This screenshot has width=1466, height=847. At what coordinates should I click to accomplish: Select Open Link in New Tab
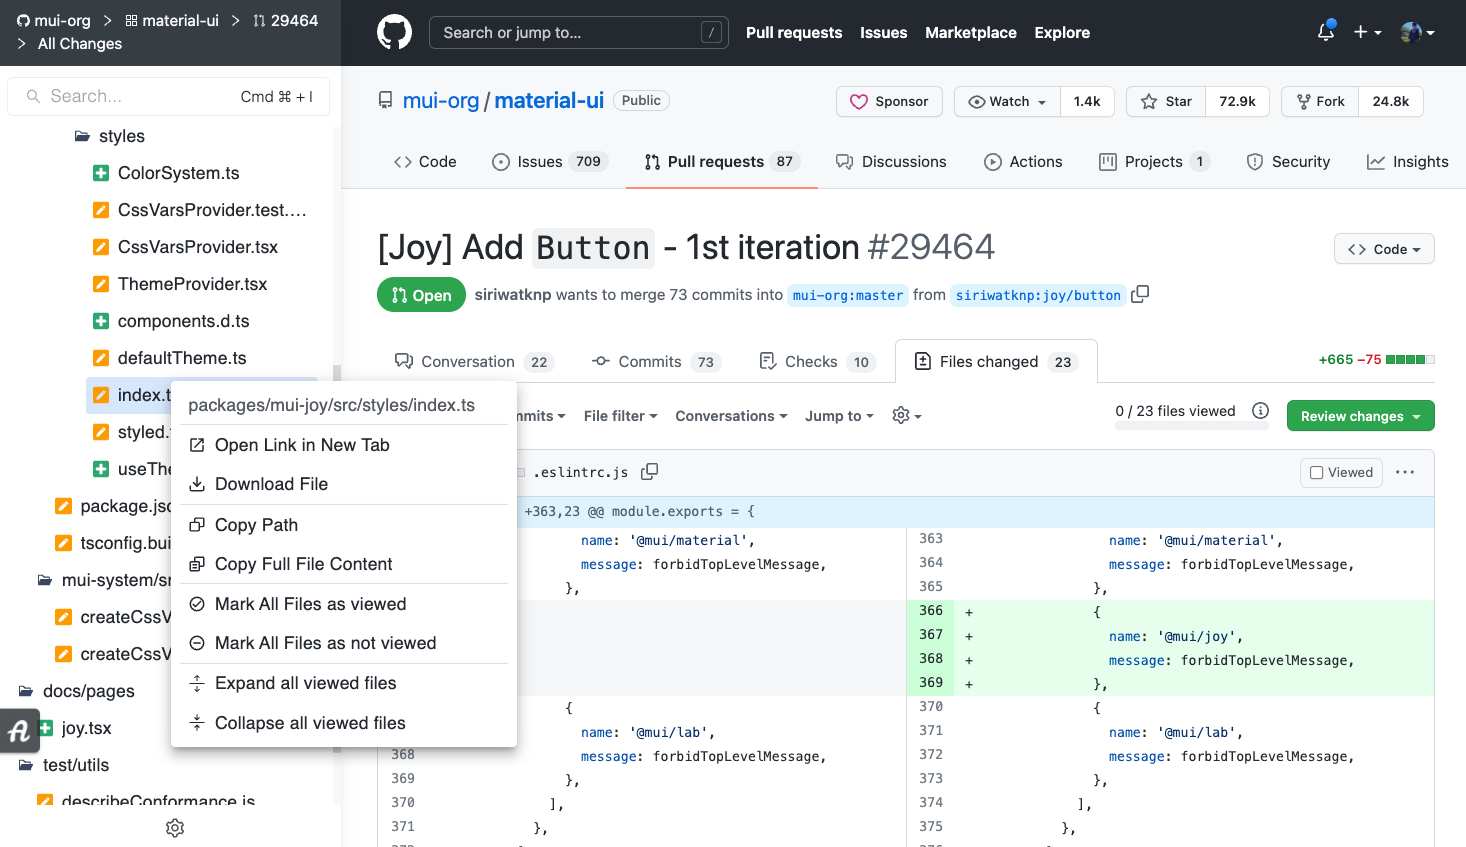[x=344, y=445]
